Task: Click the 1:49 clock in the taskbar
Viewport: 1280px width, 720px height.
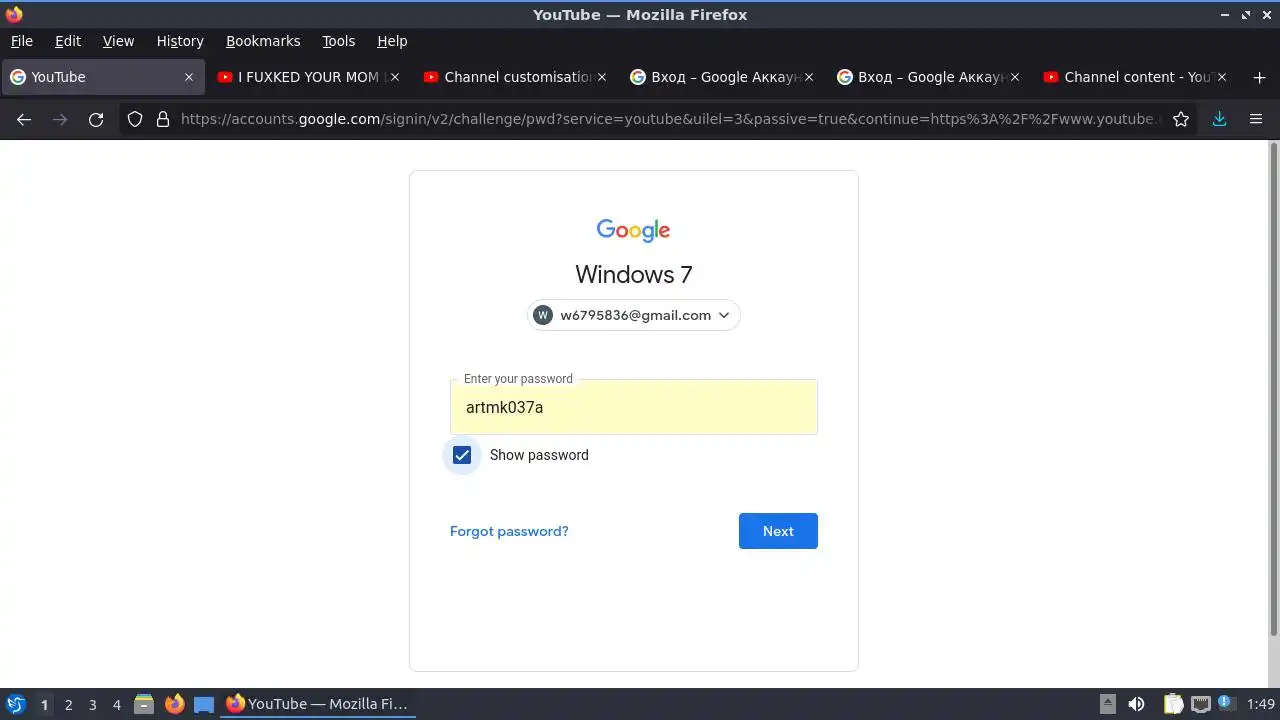Action: pos(1260,704)
